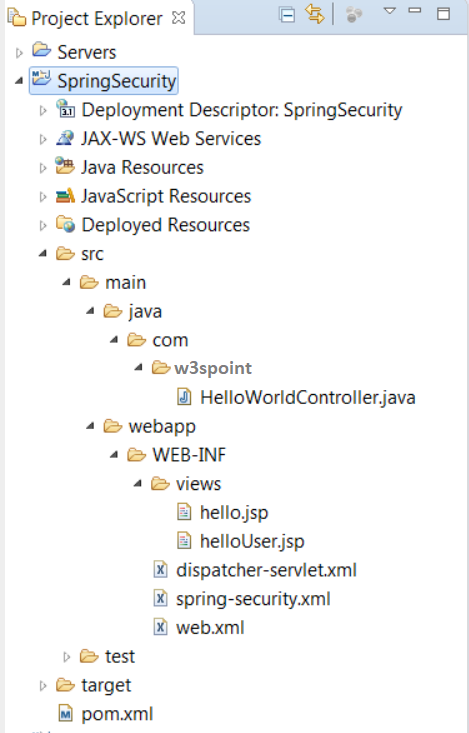Image resolution: width=469 pixels, height=733 pixels.
Task: Expand the test folder
Action: (x=66, y=657)
